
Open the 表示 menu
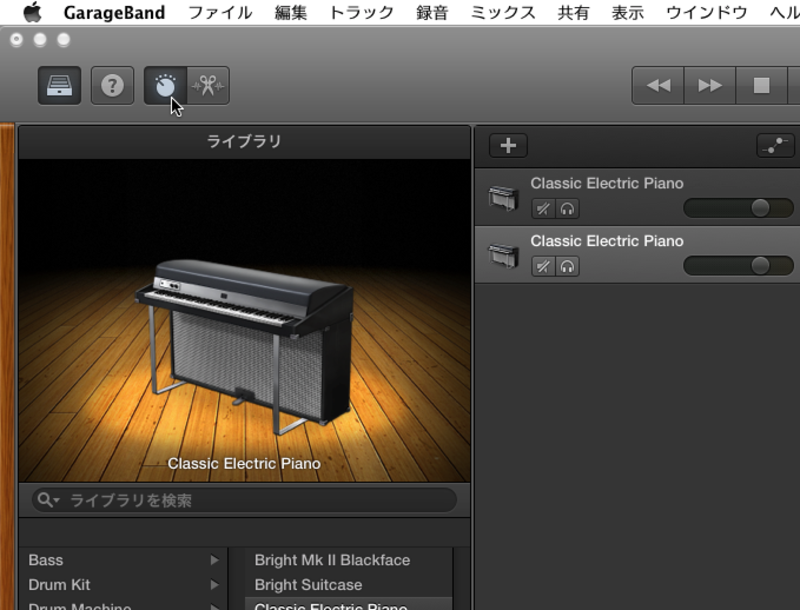coord(628,12)
